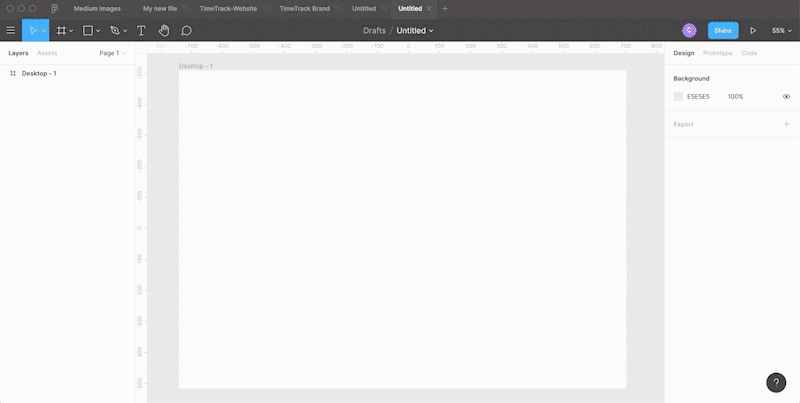Switch to the Prototype tab
This screenshot has height=403, width=800.
717,53
